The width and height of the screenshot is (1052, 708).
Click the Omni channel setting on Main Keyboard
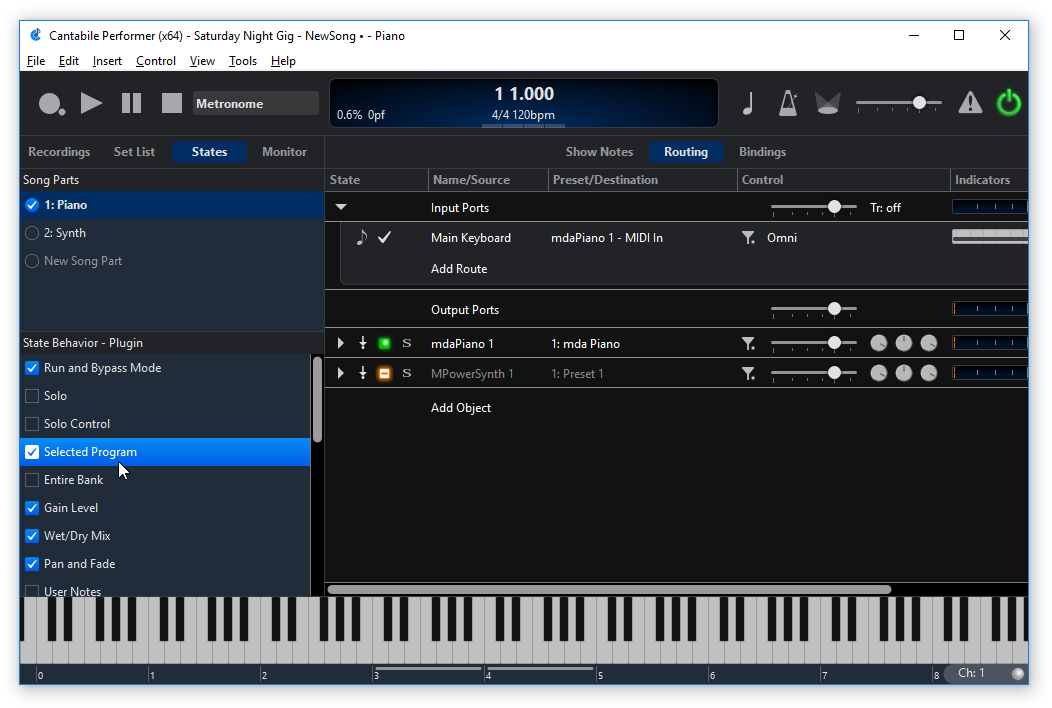pyautogui.click(x=782, y=238)
